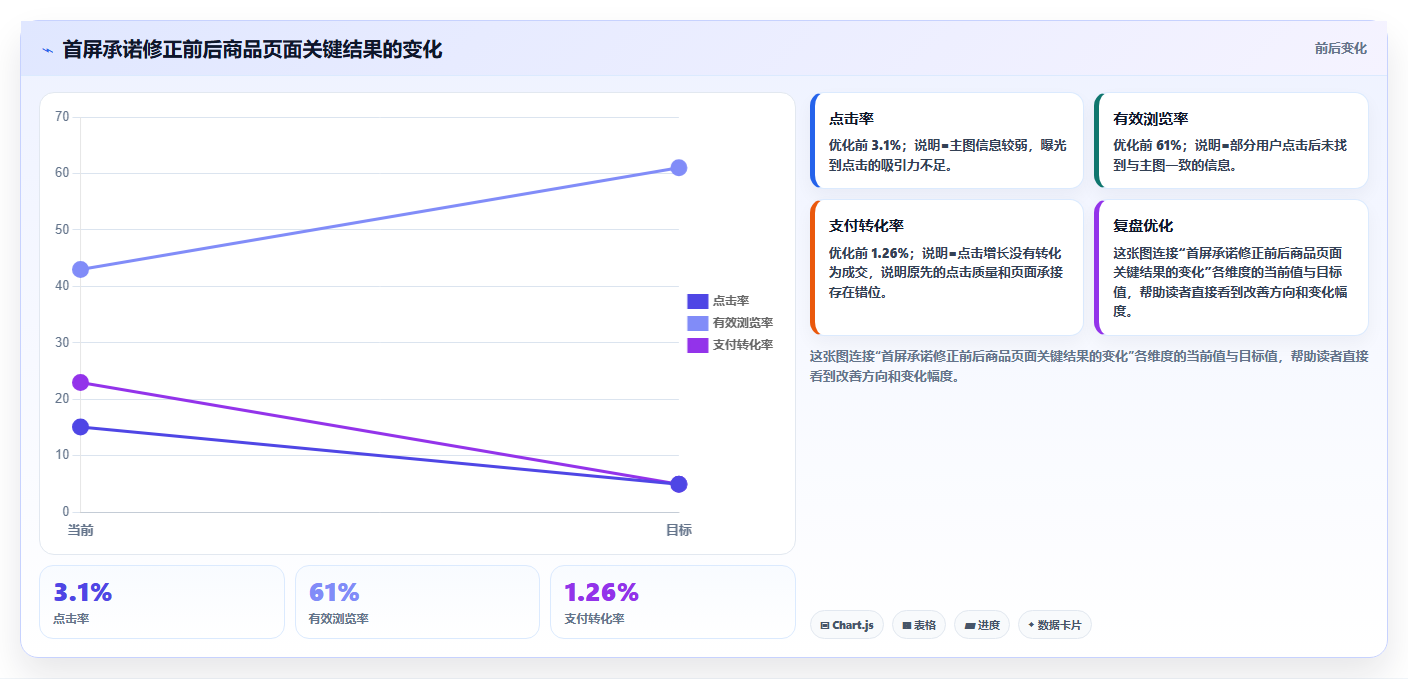The image size is (1408, 679).
Task: Click the 当前 x-axis label
Action: tap(81, 530)
